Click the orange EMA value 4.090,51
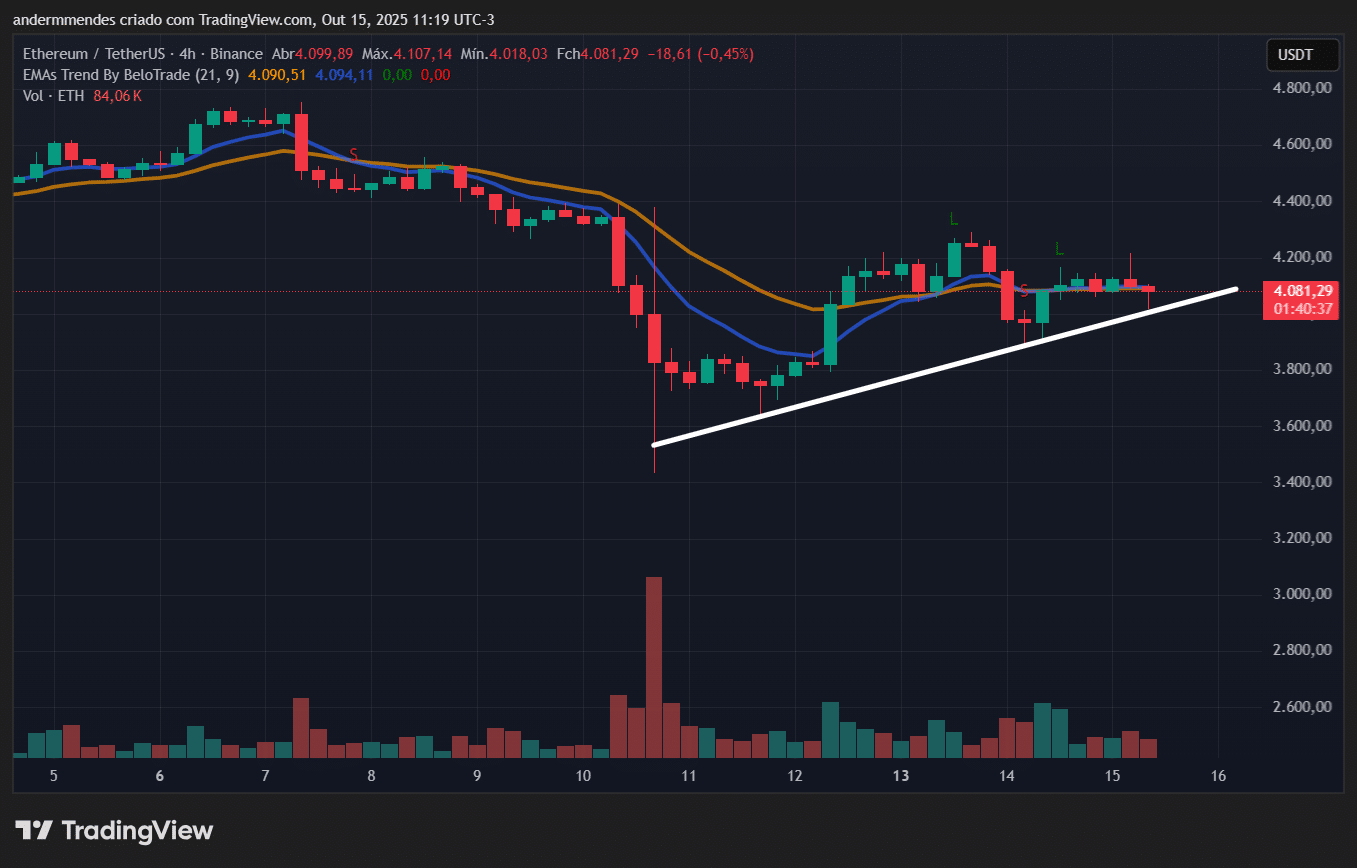Viewport: 1357px width, 868px height. [x=277, y=75]
